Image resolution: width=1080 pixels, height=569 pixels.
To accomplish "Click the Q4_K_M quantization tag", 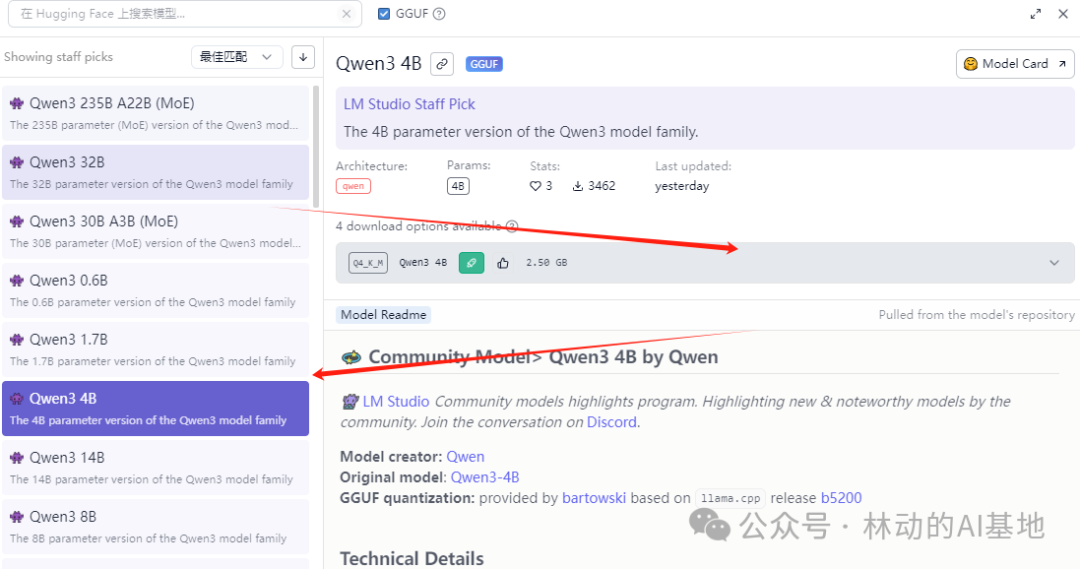I will coord(368,263).
